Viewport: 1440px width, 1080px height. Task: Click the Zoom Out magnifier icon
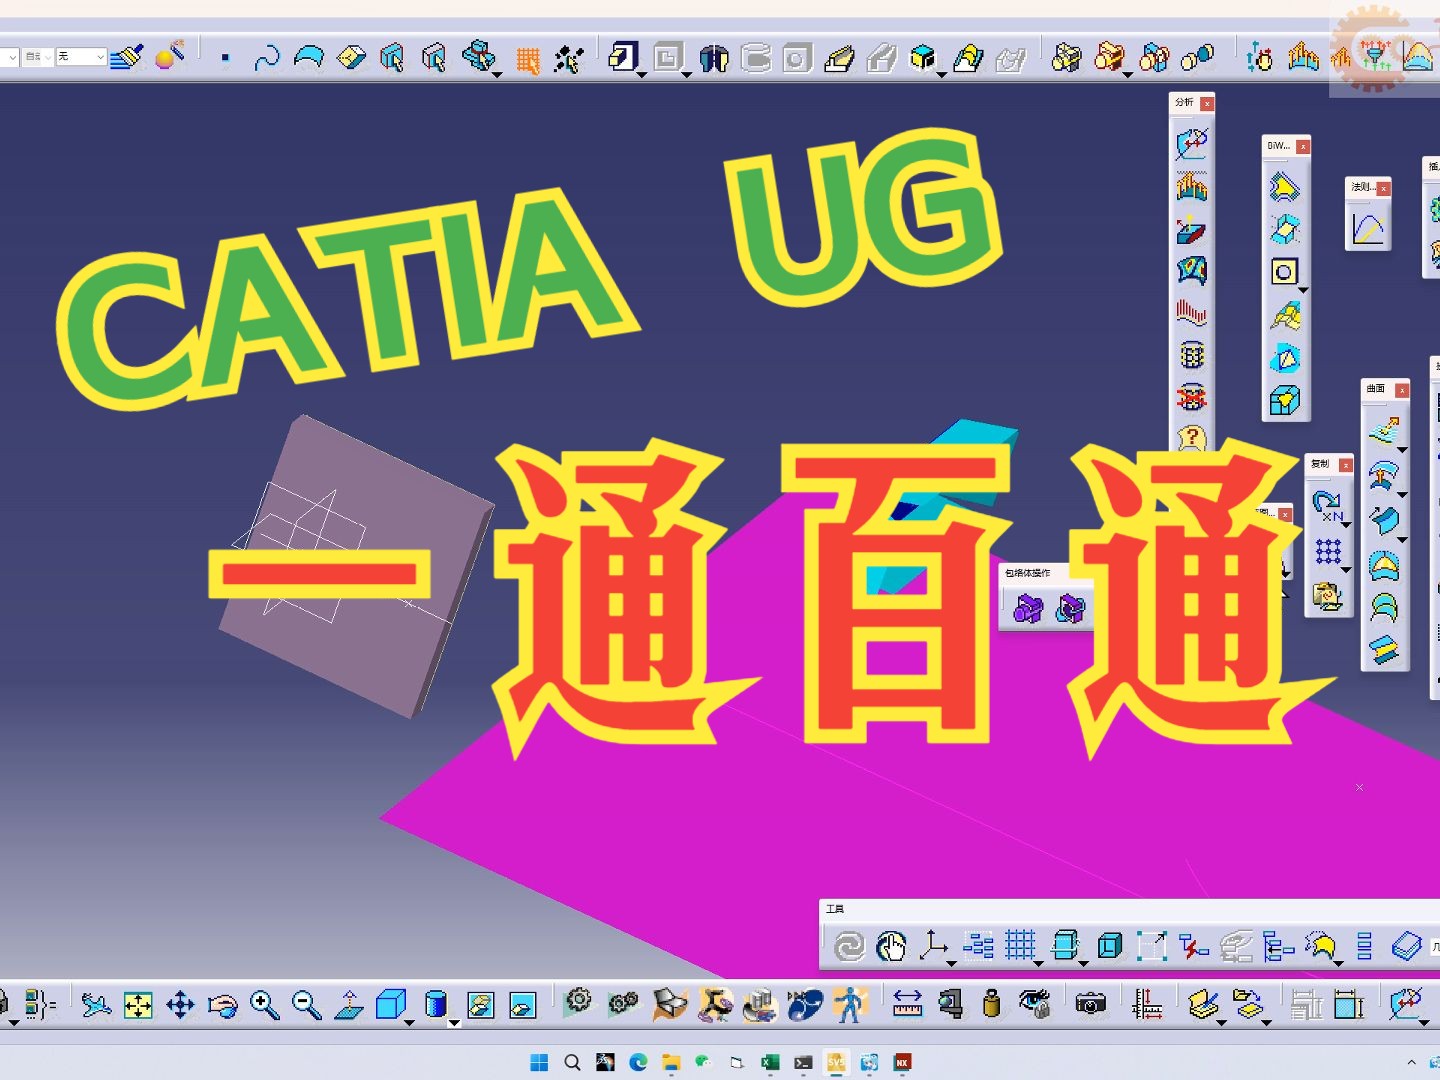[x=306, y=1004]
